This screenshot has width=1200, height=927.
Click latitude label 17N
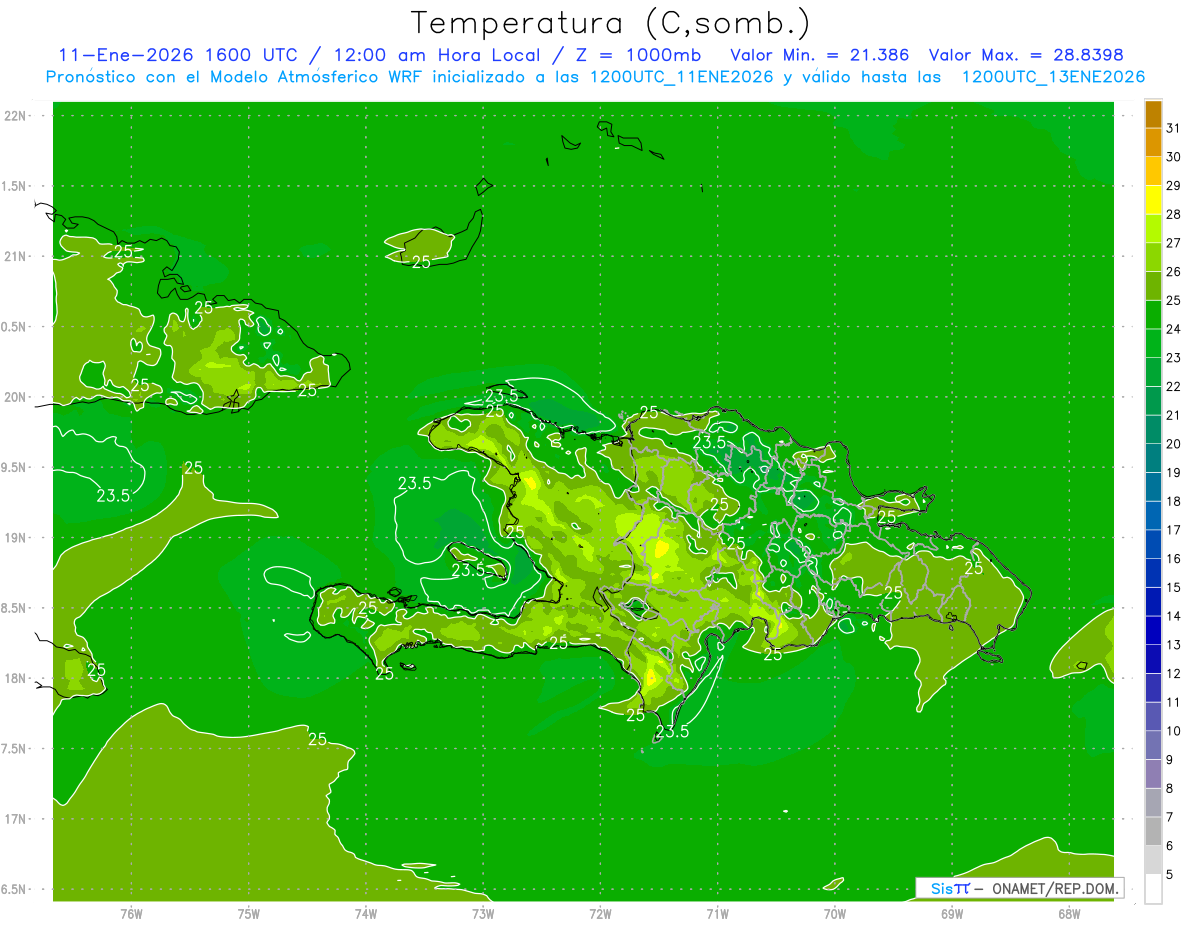pyautogui.click(x=15, y=819)
